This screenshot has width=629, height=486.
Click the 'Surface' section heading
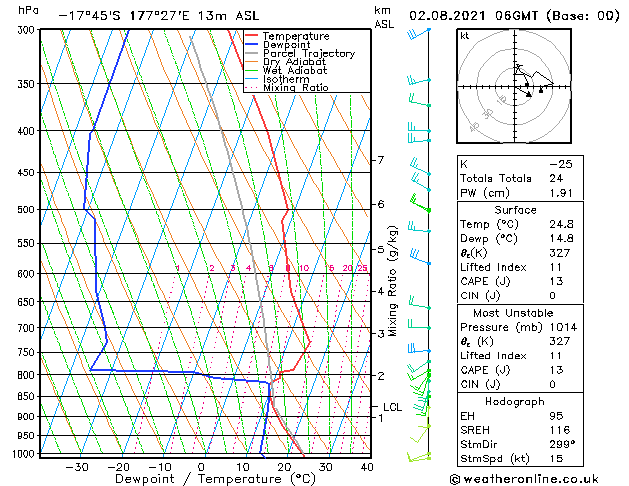click(515, 210)
